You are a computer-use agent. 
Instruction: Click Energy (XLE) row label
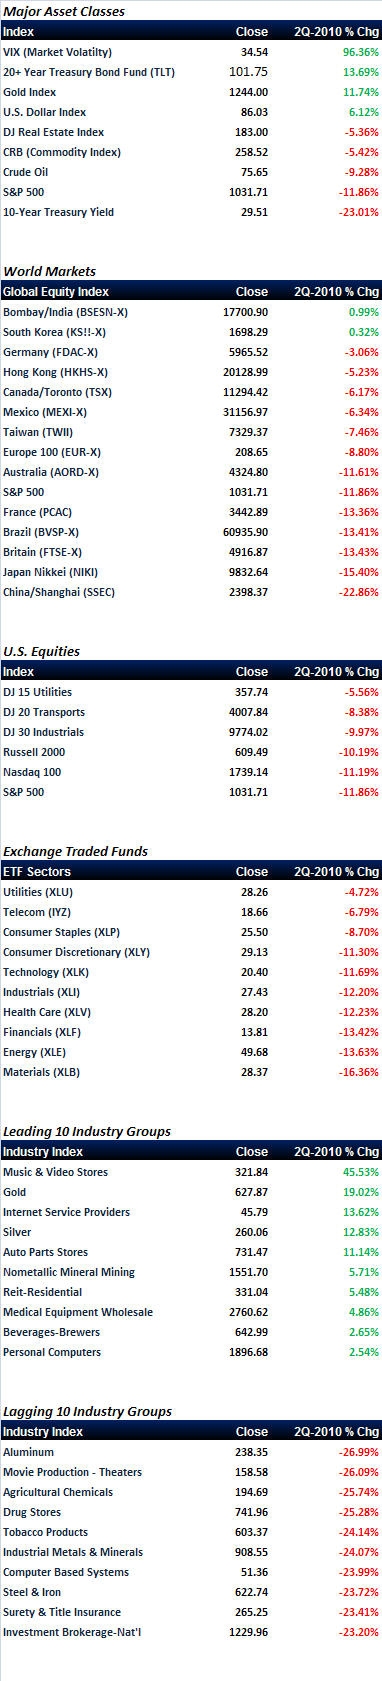pyautogui.click(x=35, y=1052)
